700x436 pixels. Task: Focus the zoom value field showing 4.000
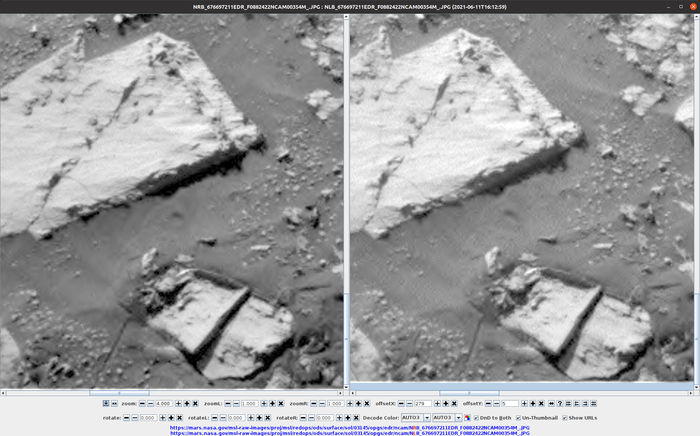164,403
